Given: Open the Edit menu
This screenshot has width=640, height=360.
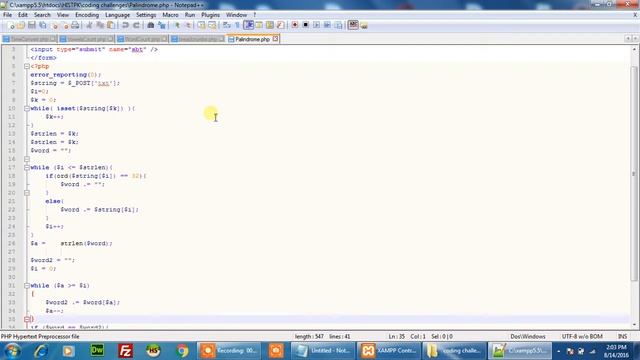Looking at the screenshot, I should 23,15.
